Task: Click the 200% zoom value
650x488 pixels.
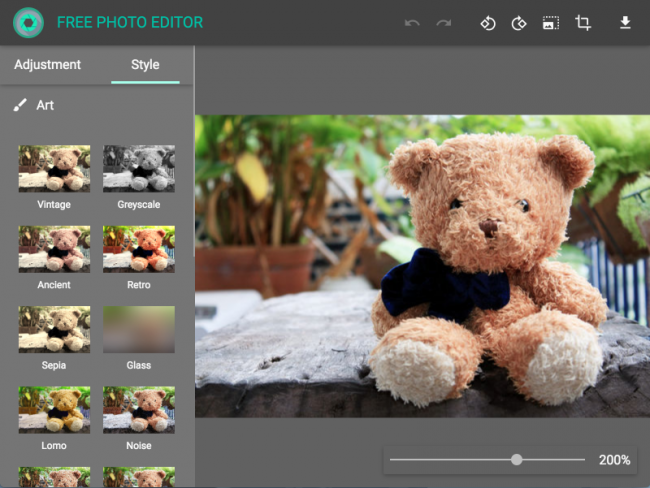Action: point(614,460)
